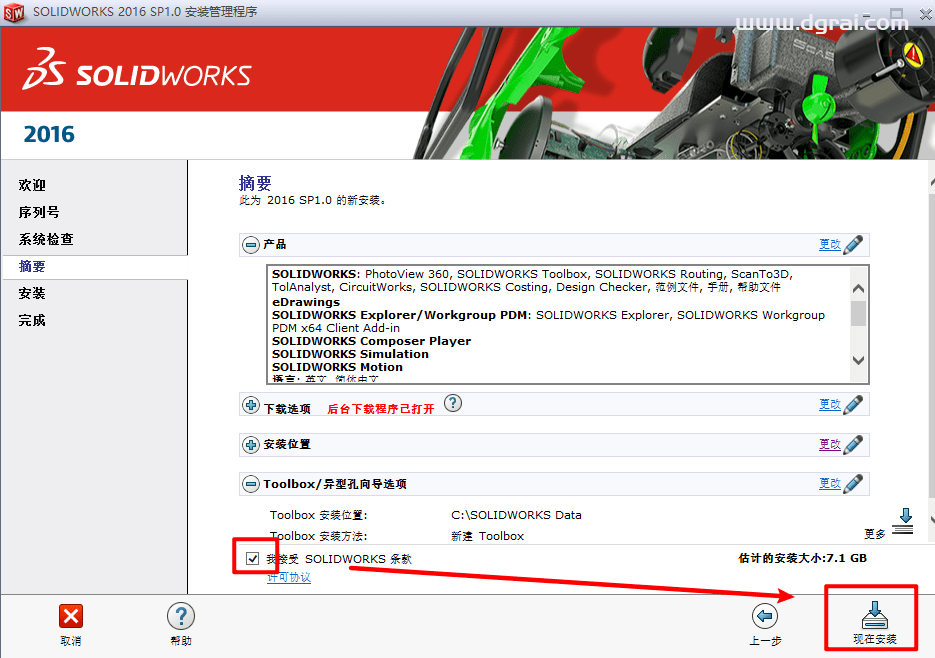The width and height of the screenshot is (935, 658).
Task: Cancel installation with the red X icon
Action: tap(71, 616)
